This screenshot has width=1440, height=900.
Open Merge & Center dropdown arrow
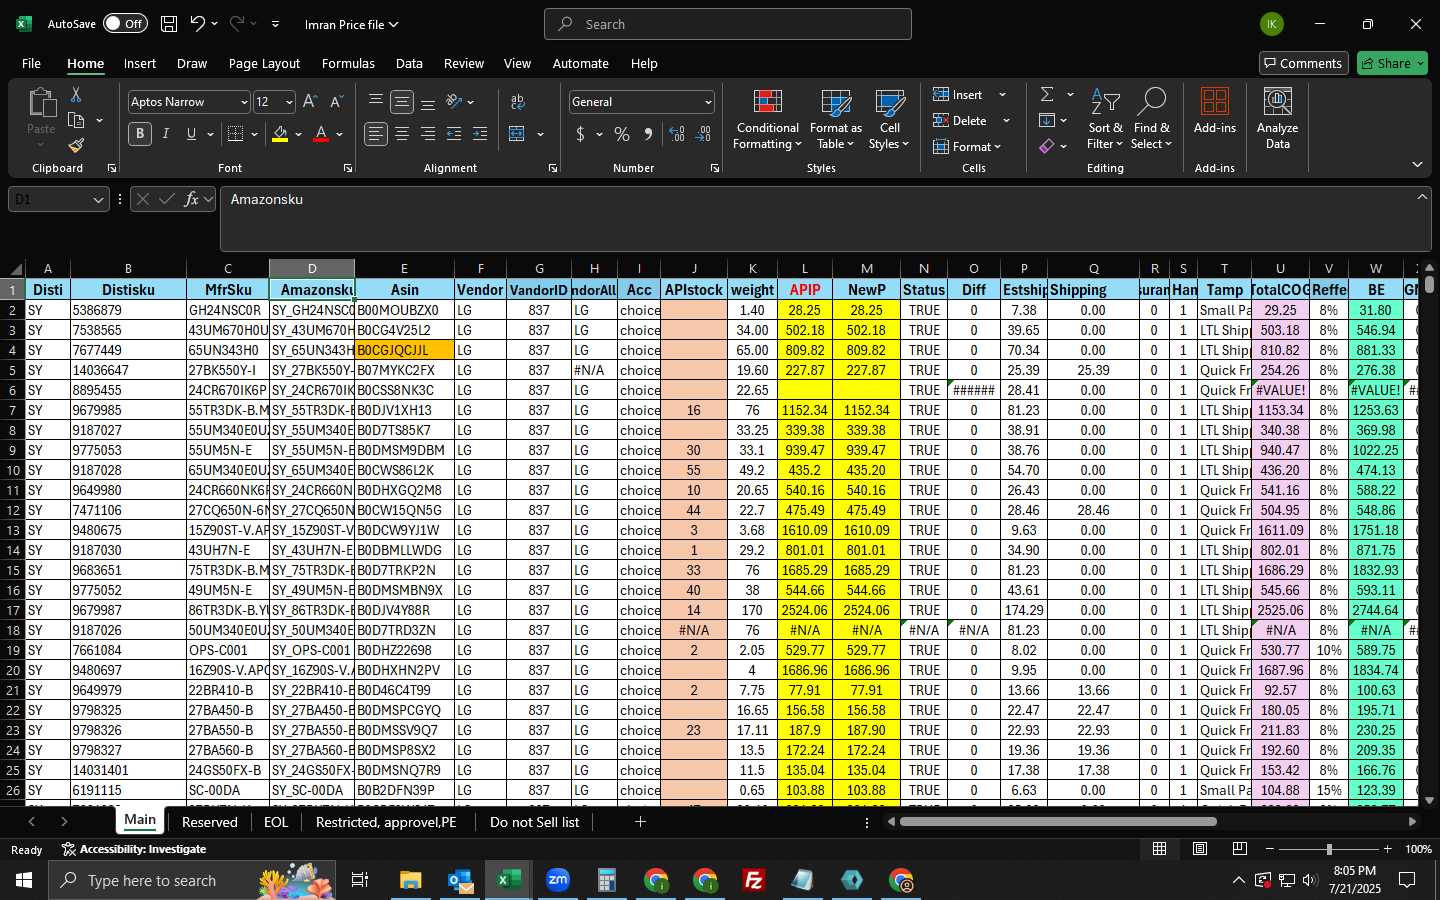[540, 134]
